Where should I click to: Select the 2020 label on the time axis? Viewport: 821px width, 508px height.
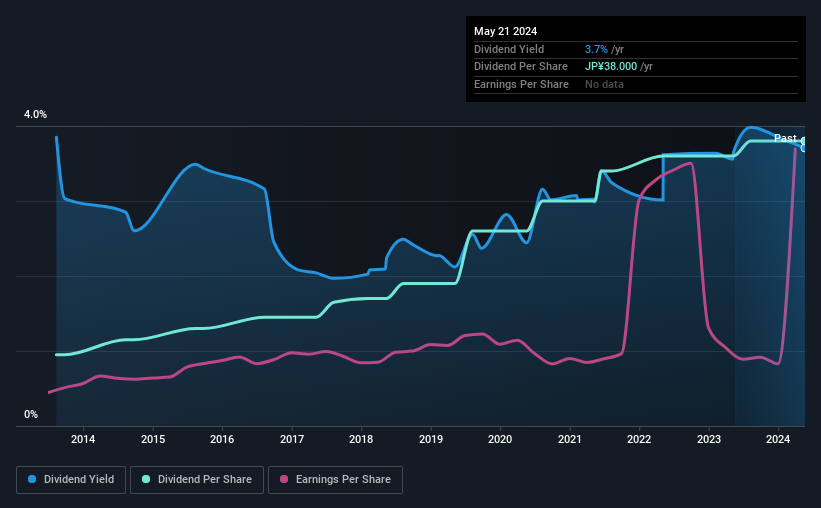pyautogui.click(x=500, y=439)
